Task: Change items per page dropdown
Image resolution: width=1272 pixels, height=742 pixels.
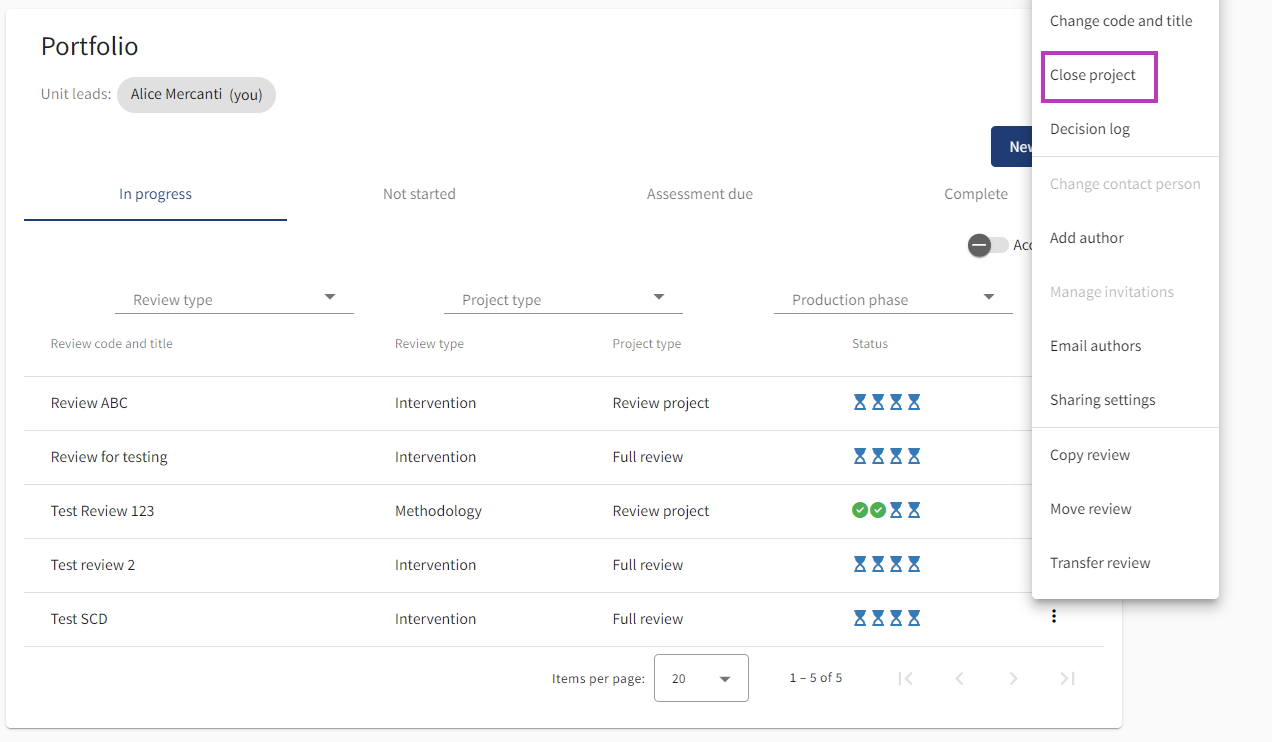Action: [701, 678]
